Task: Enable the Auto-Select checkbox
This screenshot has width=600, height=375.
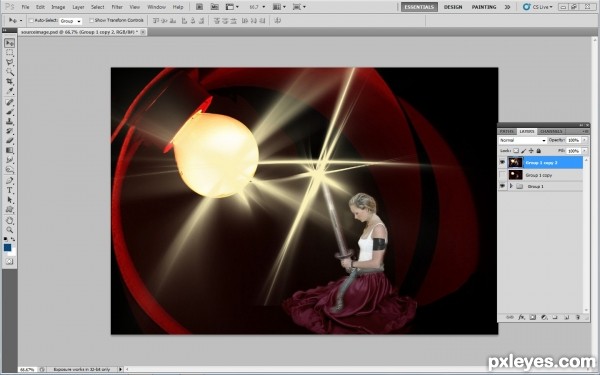Action: (31, 20)
